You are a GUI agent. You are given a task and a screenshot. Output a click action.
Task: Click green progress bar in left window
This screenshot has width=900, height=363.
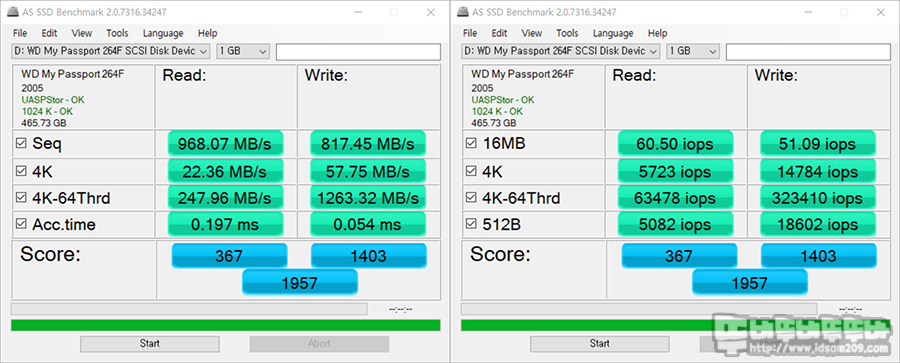pos(226,325)
